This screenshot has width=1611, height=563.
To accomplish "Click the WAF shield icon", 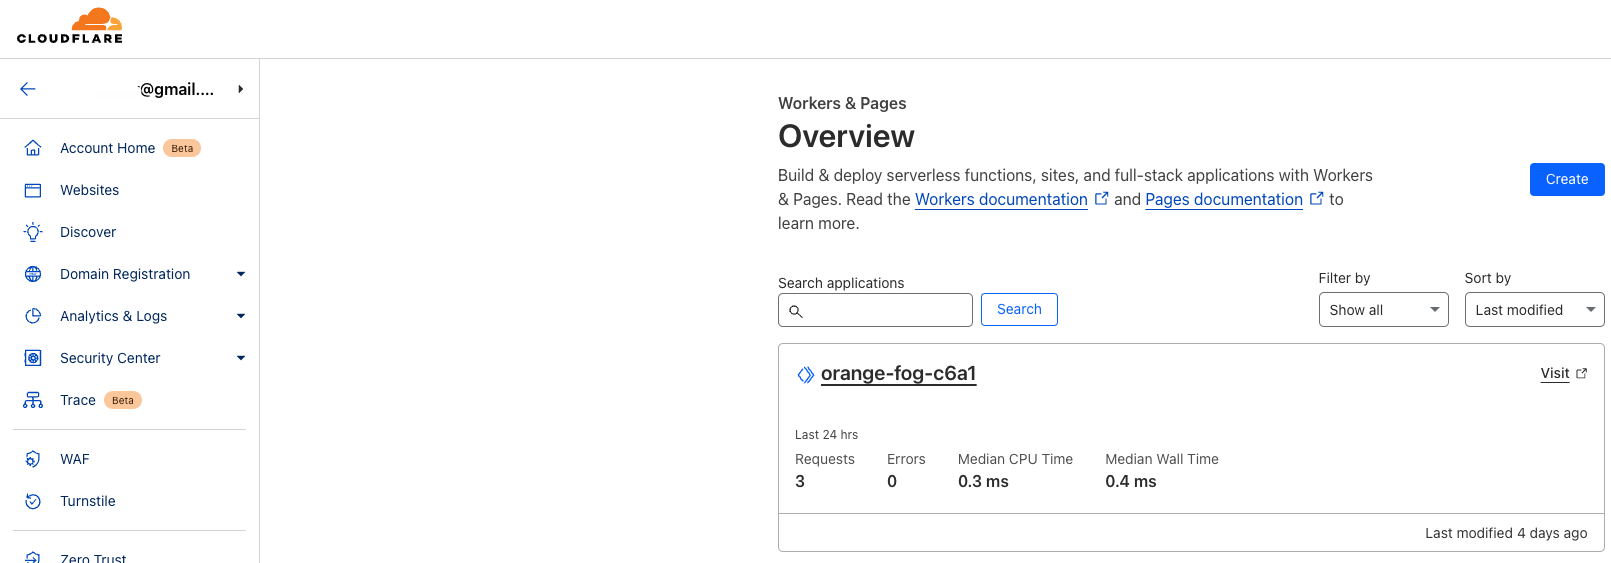I will tap(33, 459).
